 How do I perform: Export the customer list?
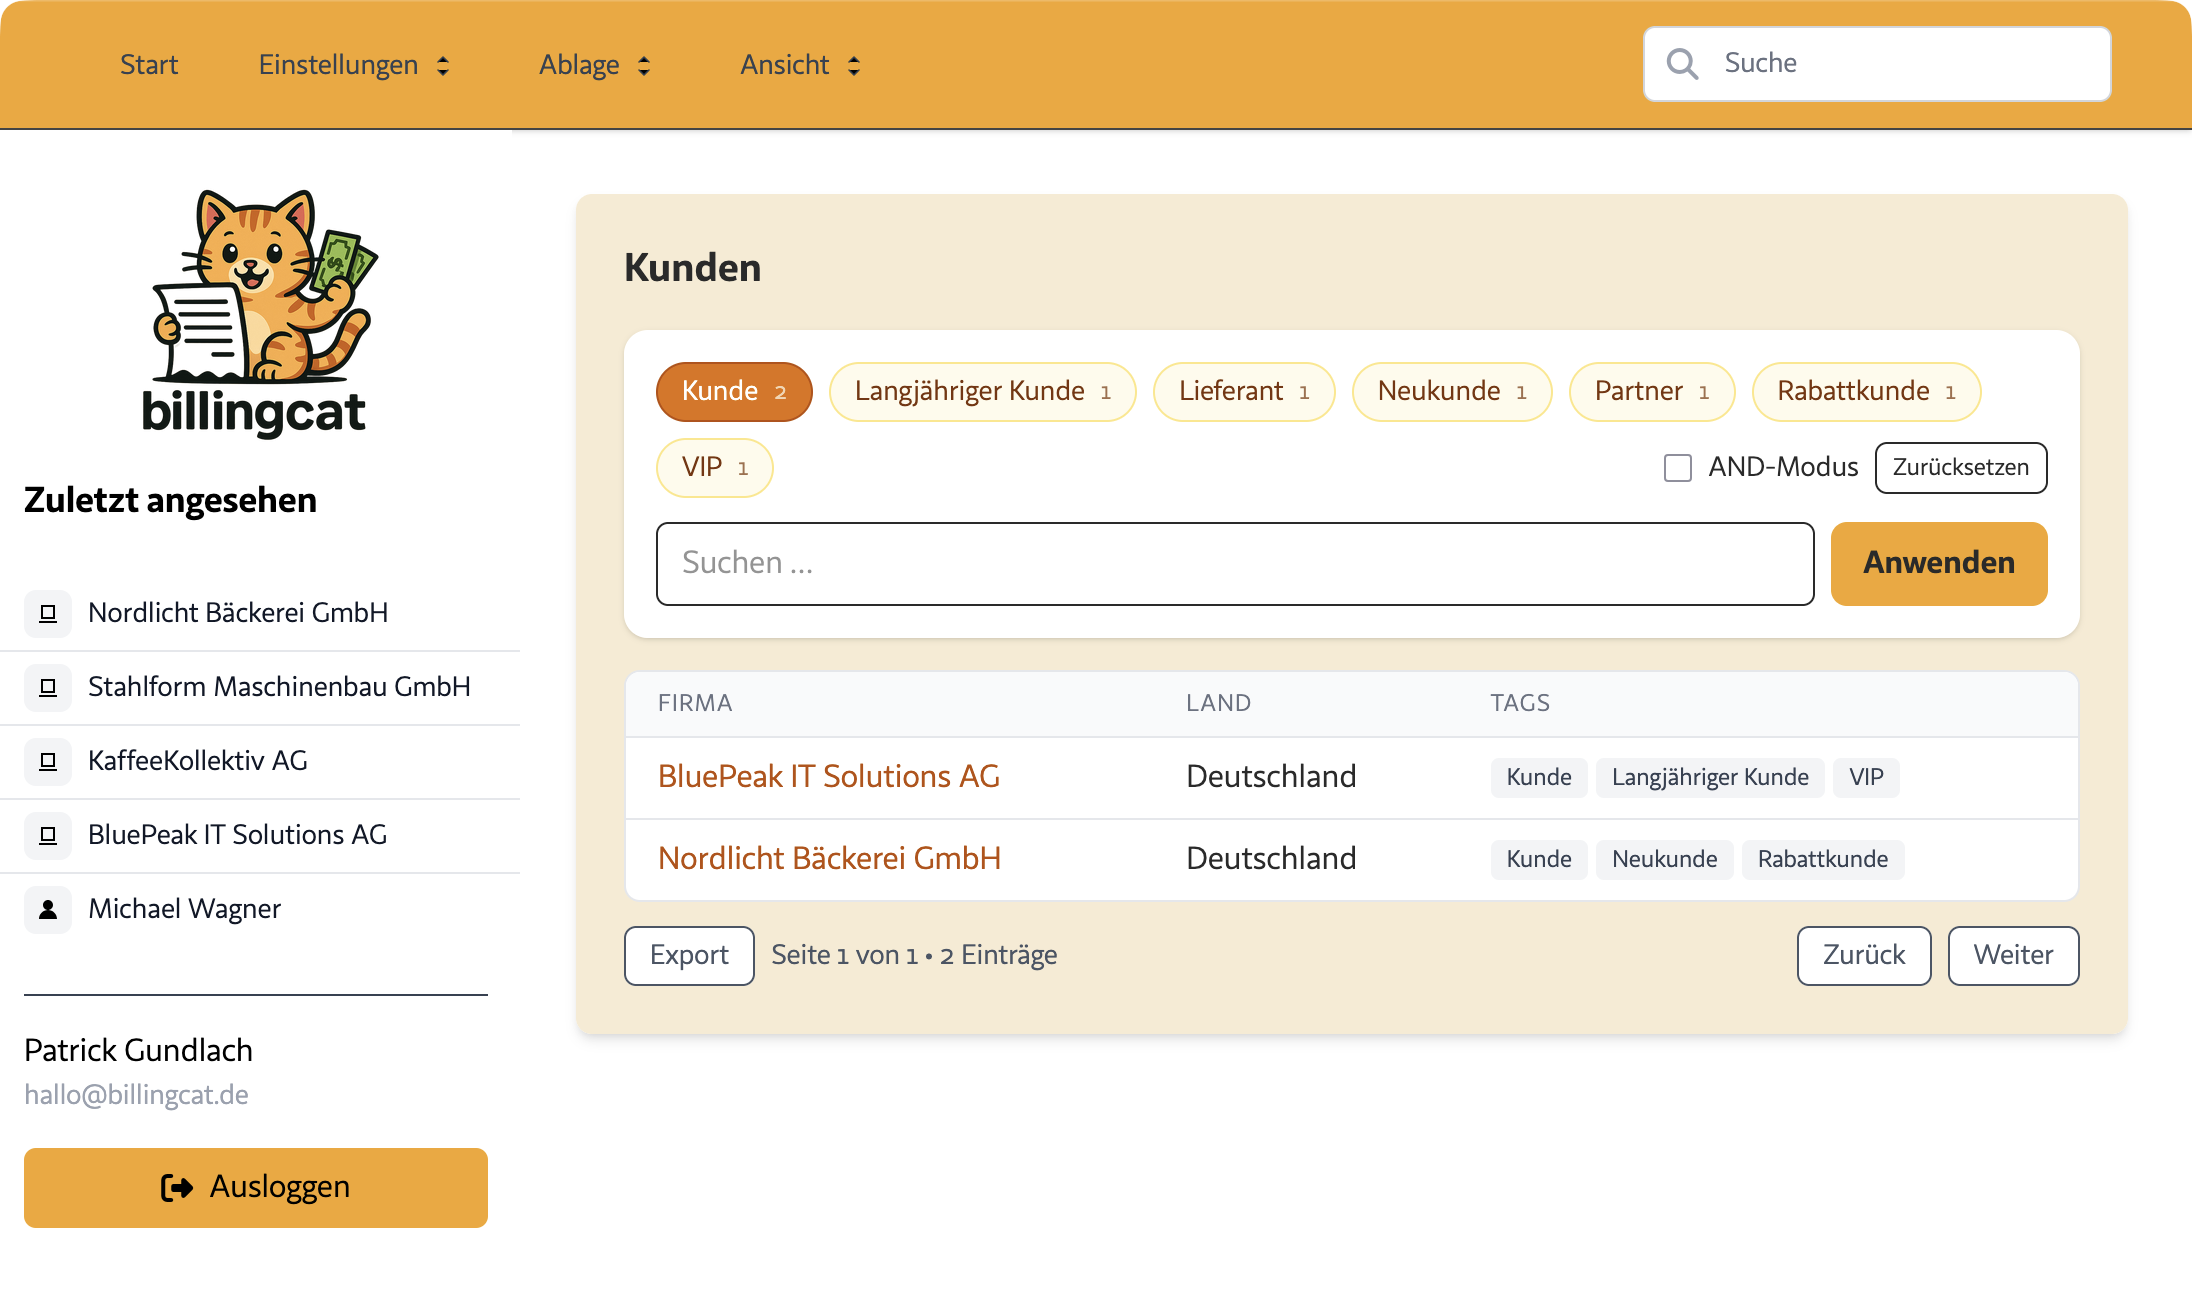[x=688, y=955]
